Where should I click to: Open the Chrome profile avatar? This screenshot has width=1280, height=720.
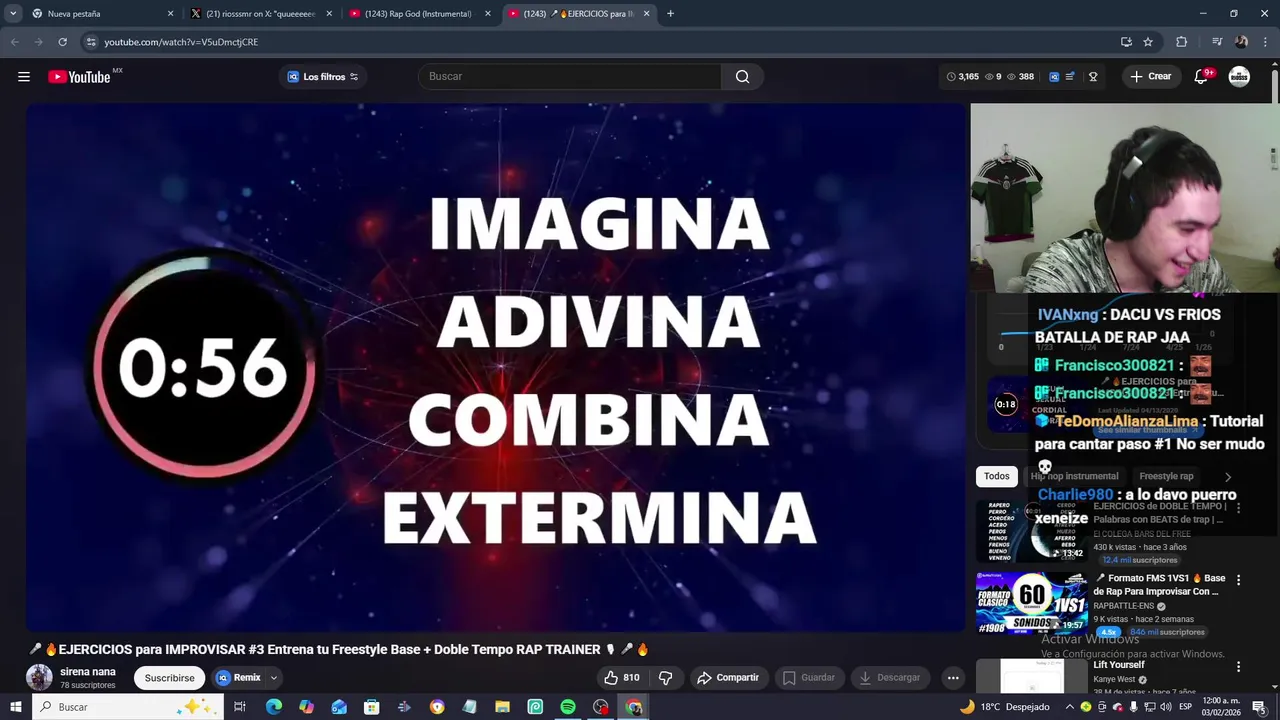1241,42
